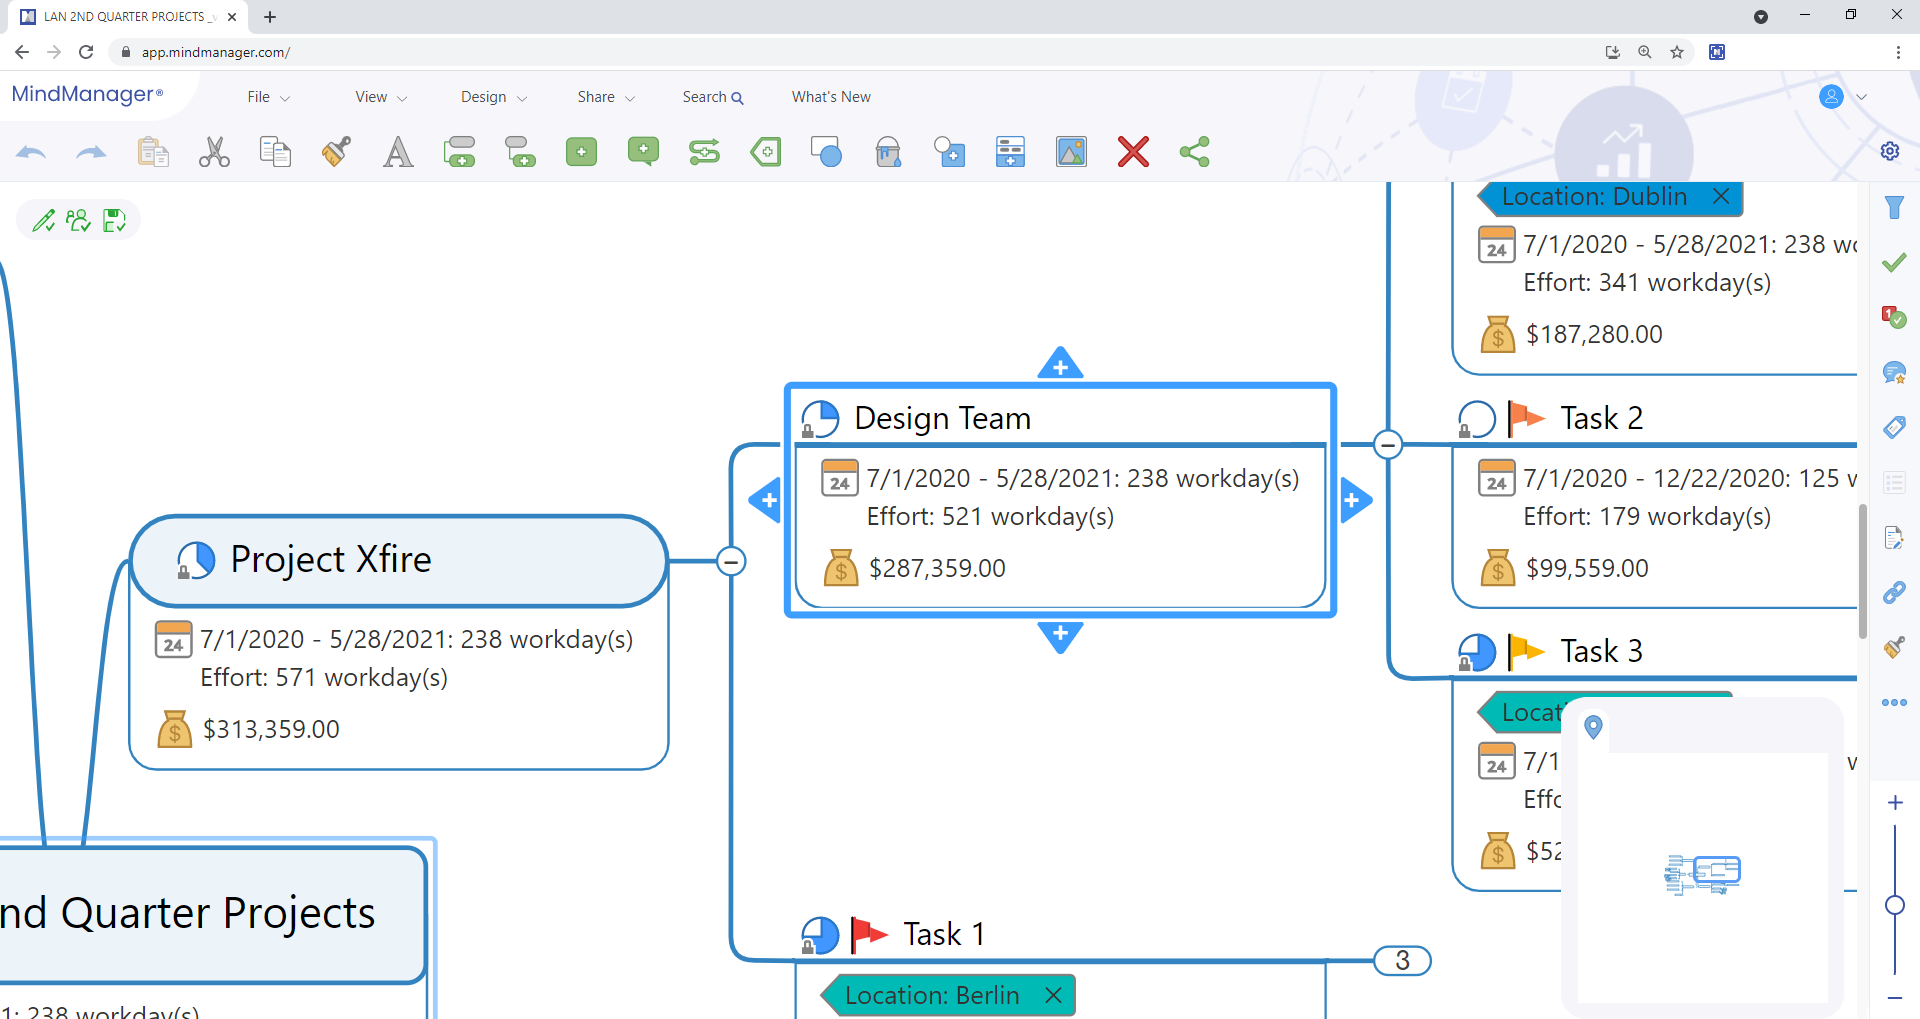The height and width of the screenshot is (1019, 1920).
Task: Collapse Project Xfire branch with minus
Action: point(731,561)
